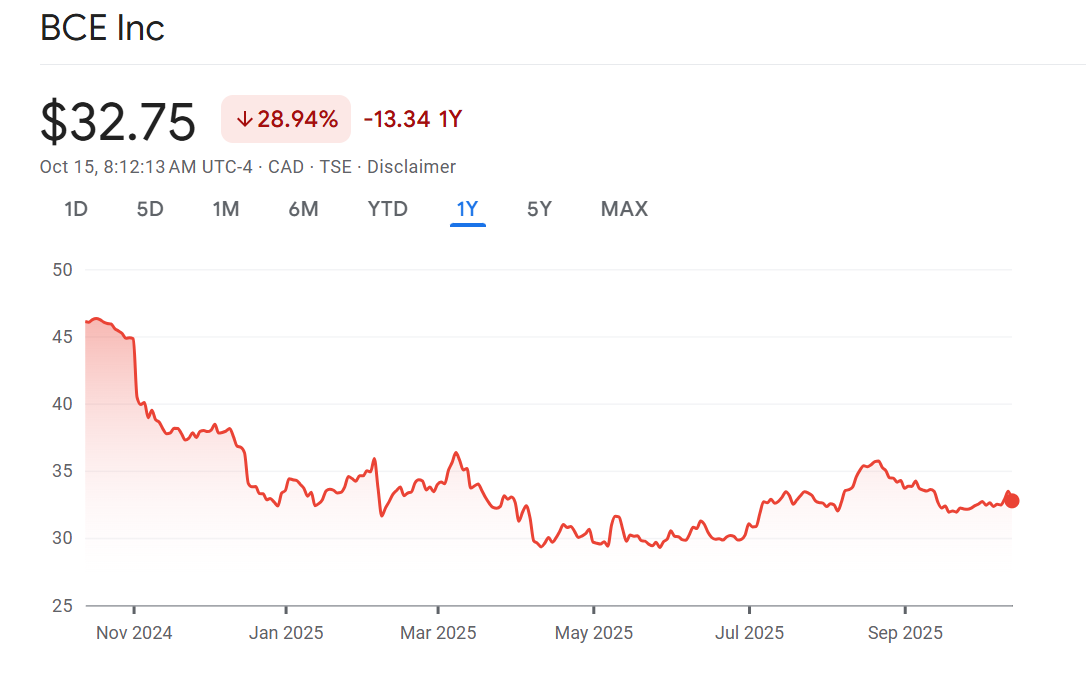The image size is (1086, 675).
Task: Click the May 2025 axis label
Action: [x=593, y=633]
